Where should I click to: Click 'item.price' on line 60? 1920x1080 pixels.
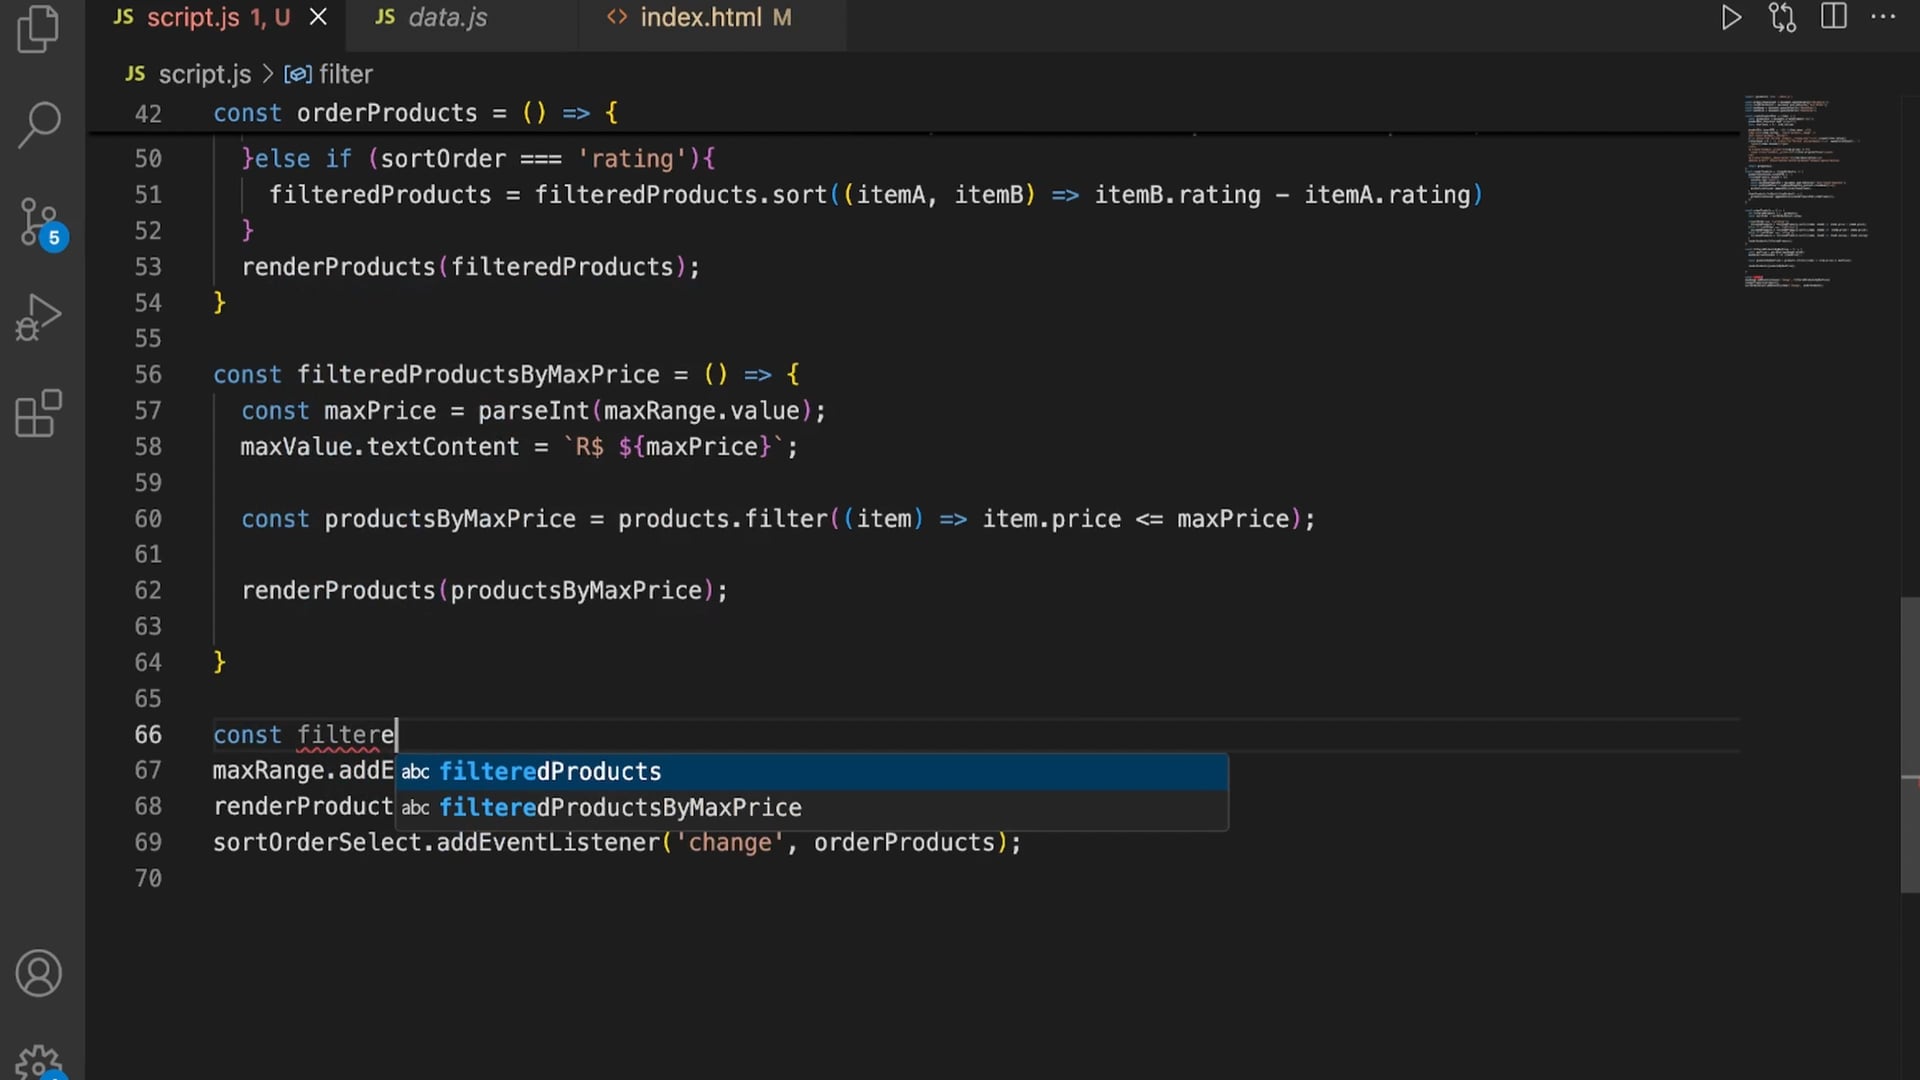point(1051,518)
